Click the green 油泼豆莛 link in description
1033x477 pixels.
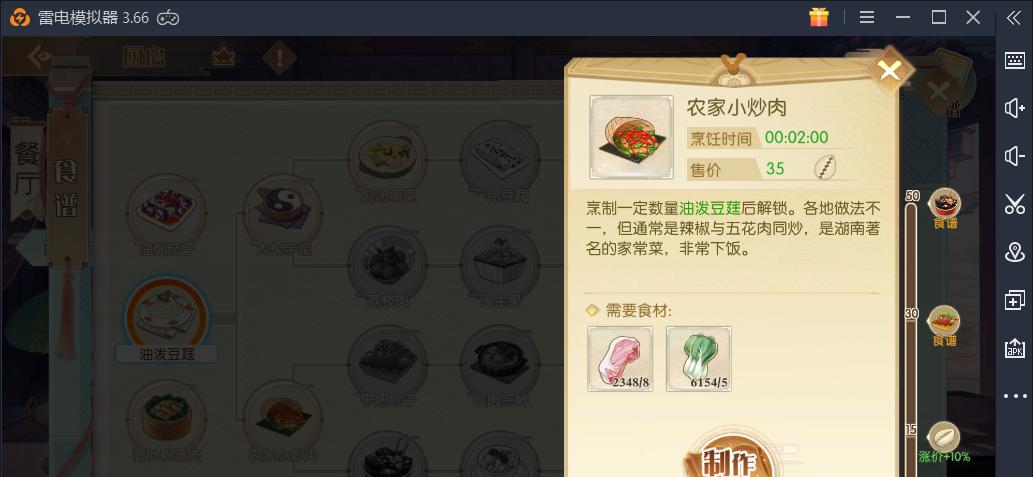[710, 210]
